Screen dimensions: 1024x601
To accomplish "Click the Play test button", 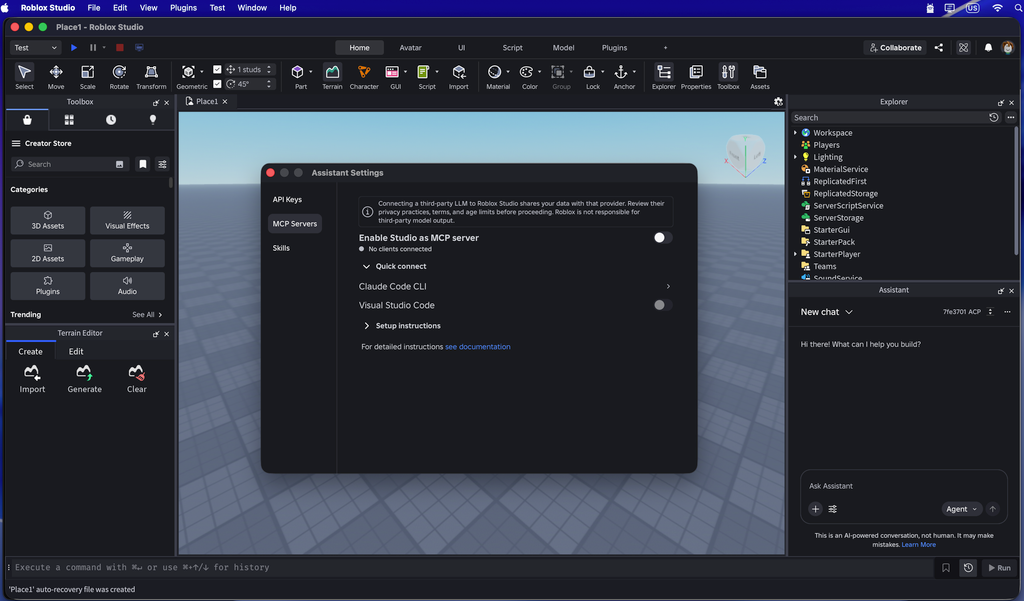I will pos(74,48).
